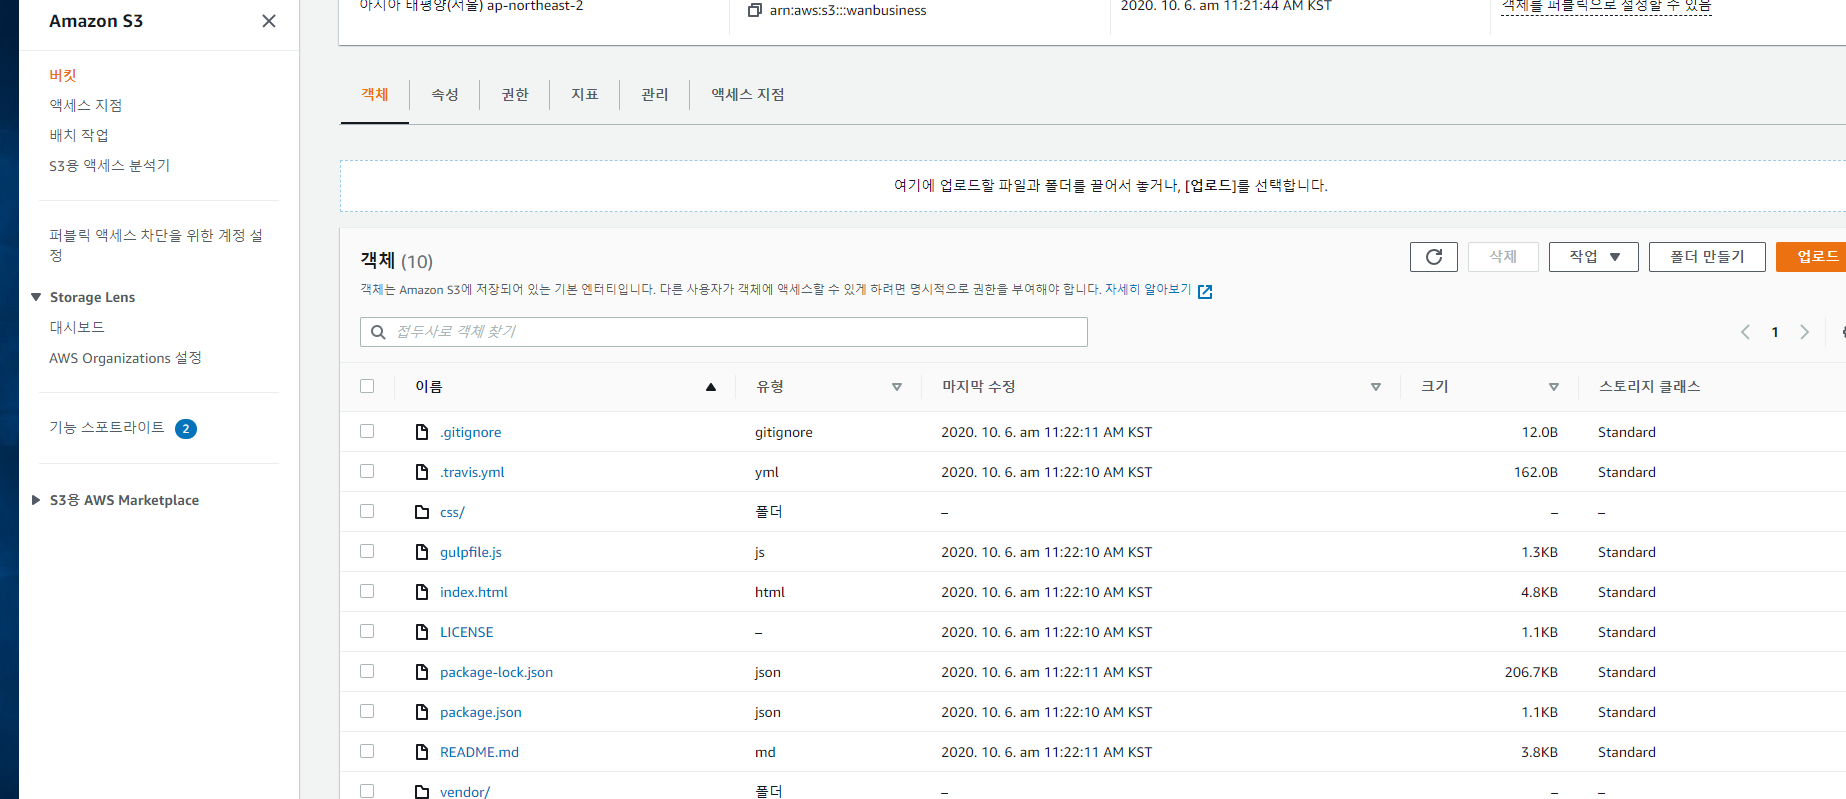Click the feature spotlight badge 2
Image resolution: width=1846 pixels, height=799 pixels.
pyautogui.click(x=186, y=429)
